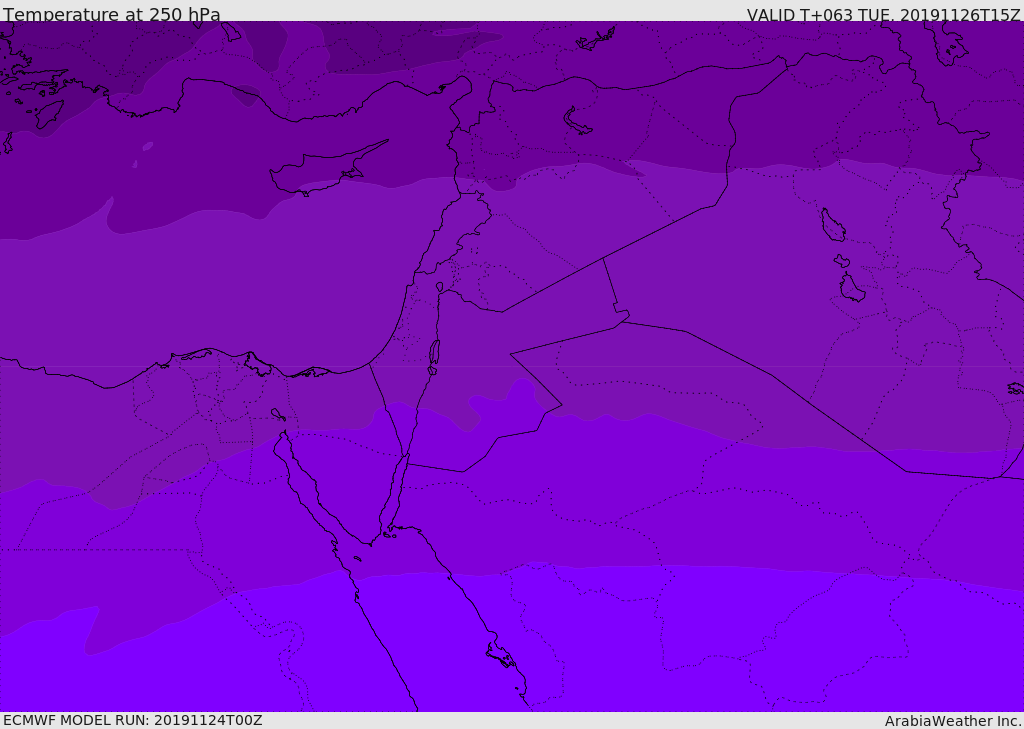Image resolution: width=1024 pixels, height=729 pixels.
Task: Click the 'Temperature at 250 hPa' title
Action: (x=112, y=14)
